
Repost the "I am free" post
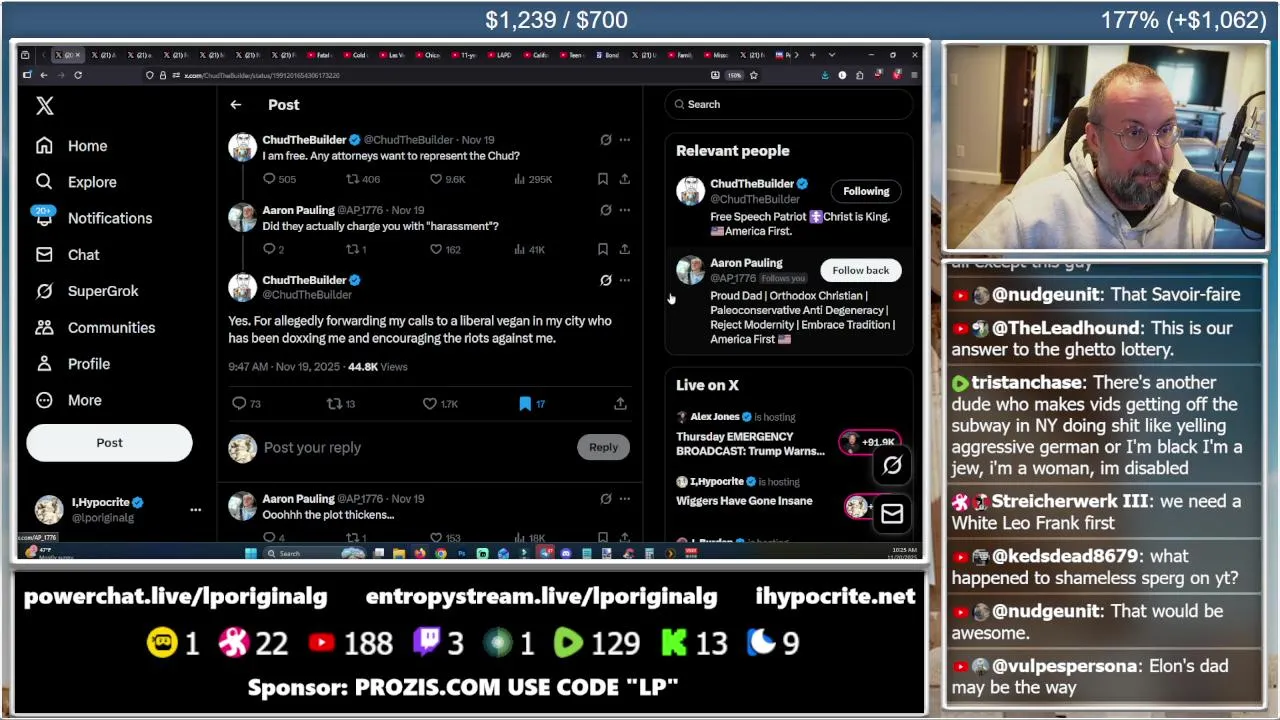coord(352,179)
